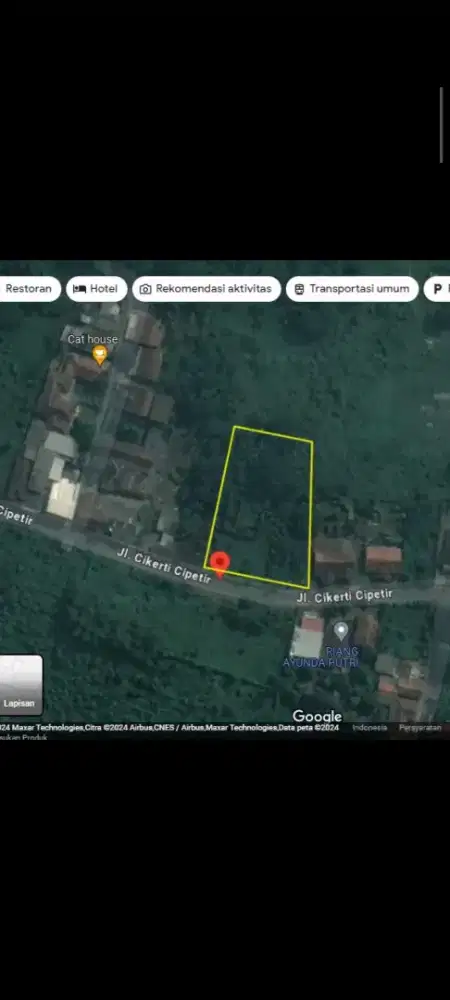Choose the Transportasi umum chip
Image resolution: width=450 pixels, height=1000 pixels.
point(352,288)
